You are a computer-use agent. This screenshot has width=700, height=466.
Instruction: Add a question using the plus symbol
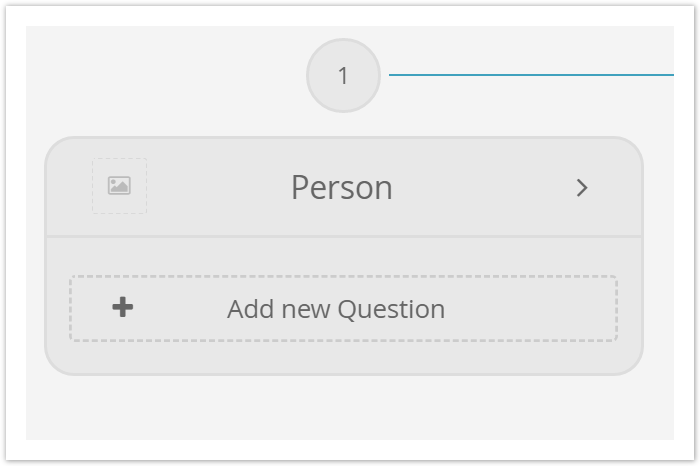point(123,307)
